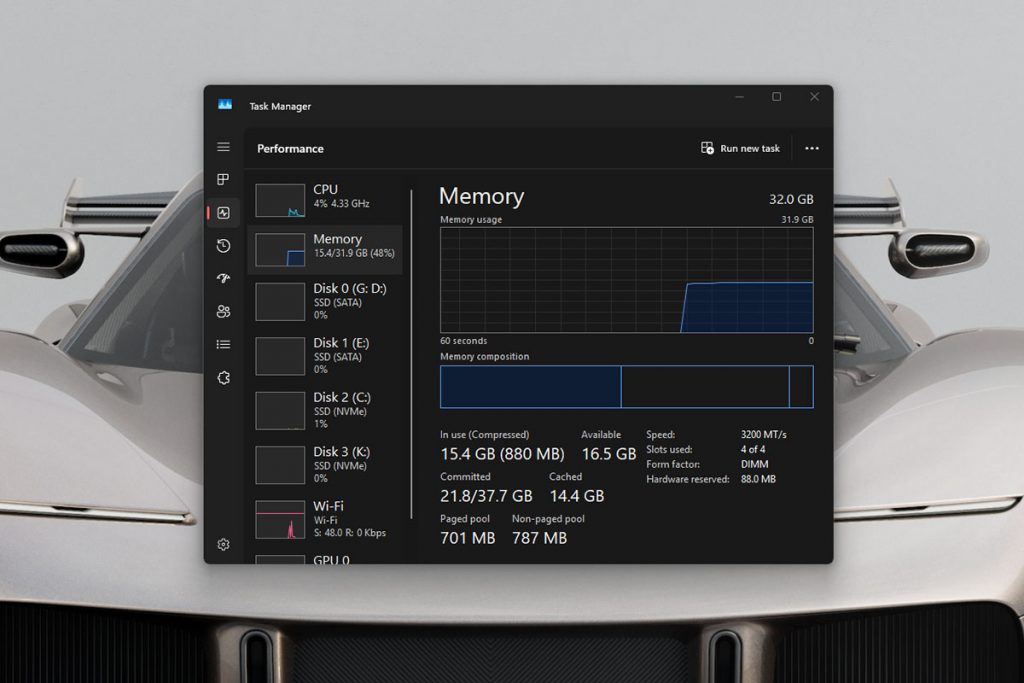1024x683 pixels.
Task: Click the Paged pool 701 MB value
Action: coord(468,538)
